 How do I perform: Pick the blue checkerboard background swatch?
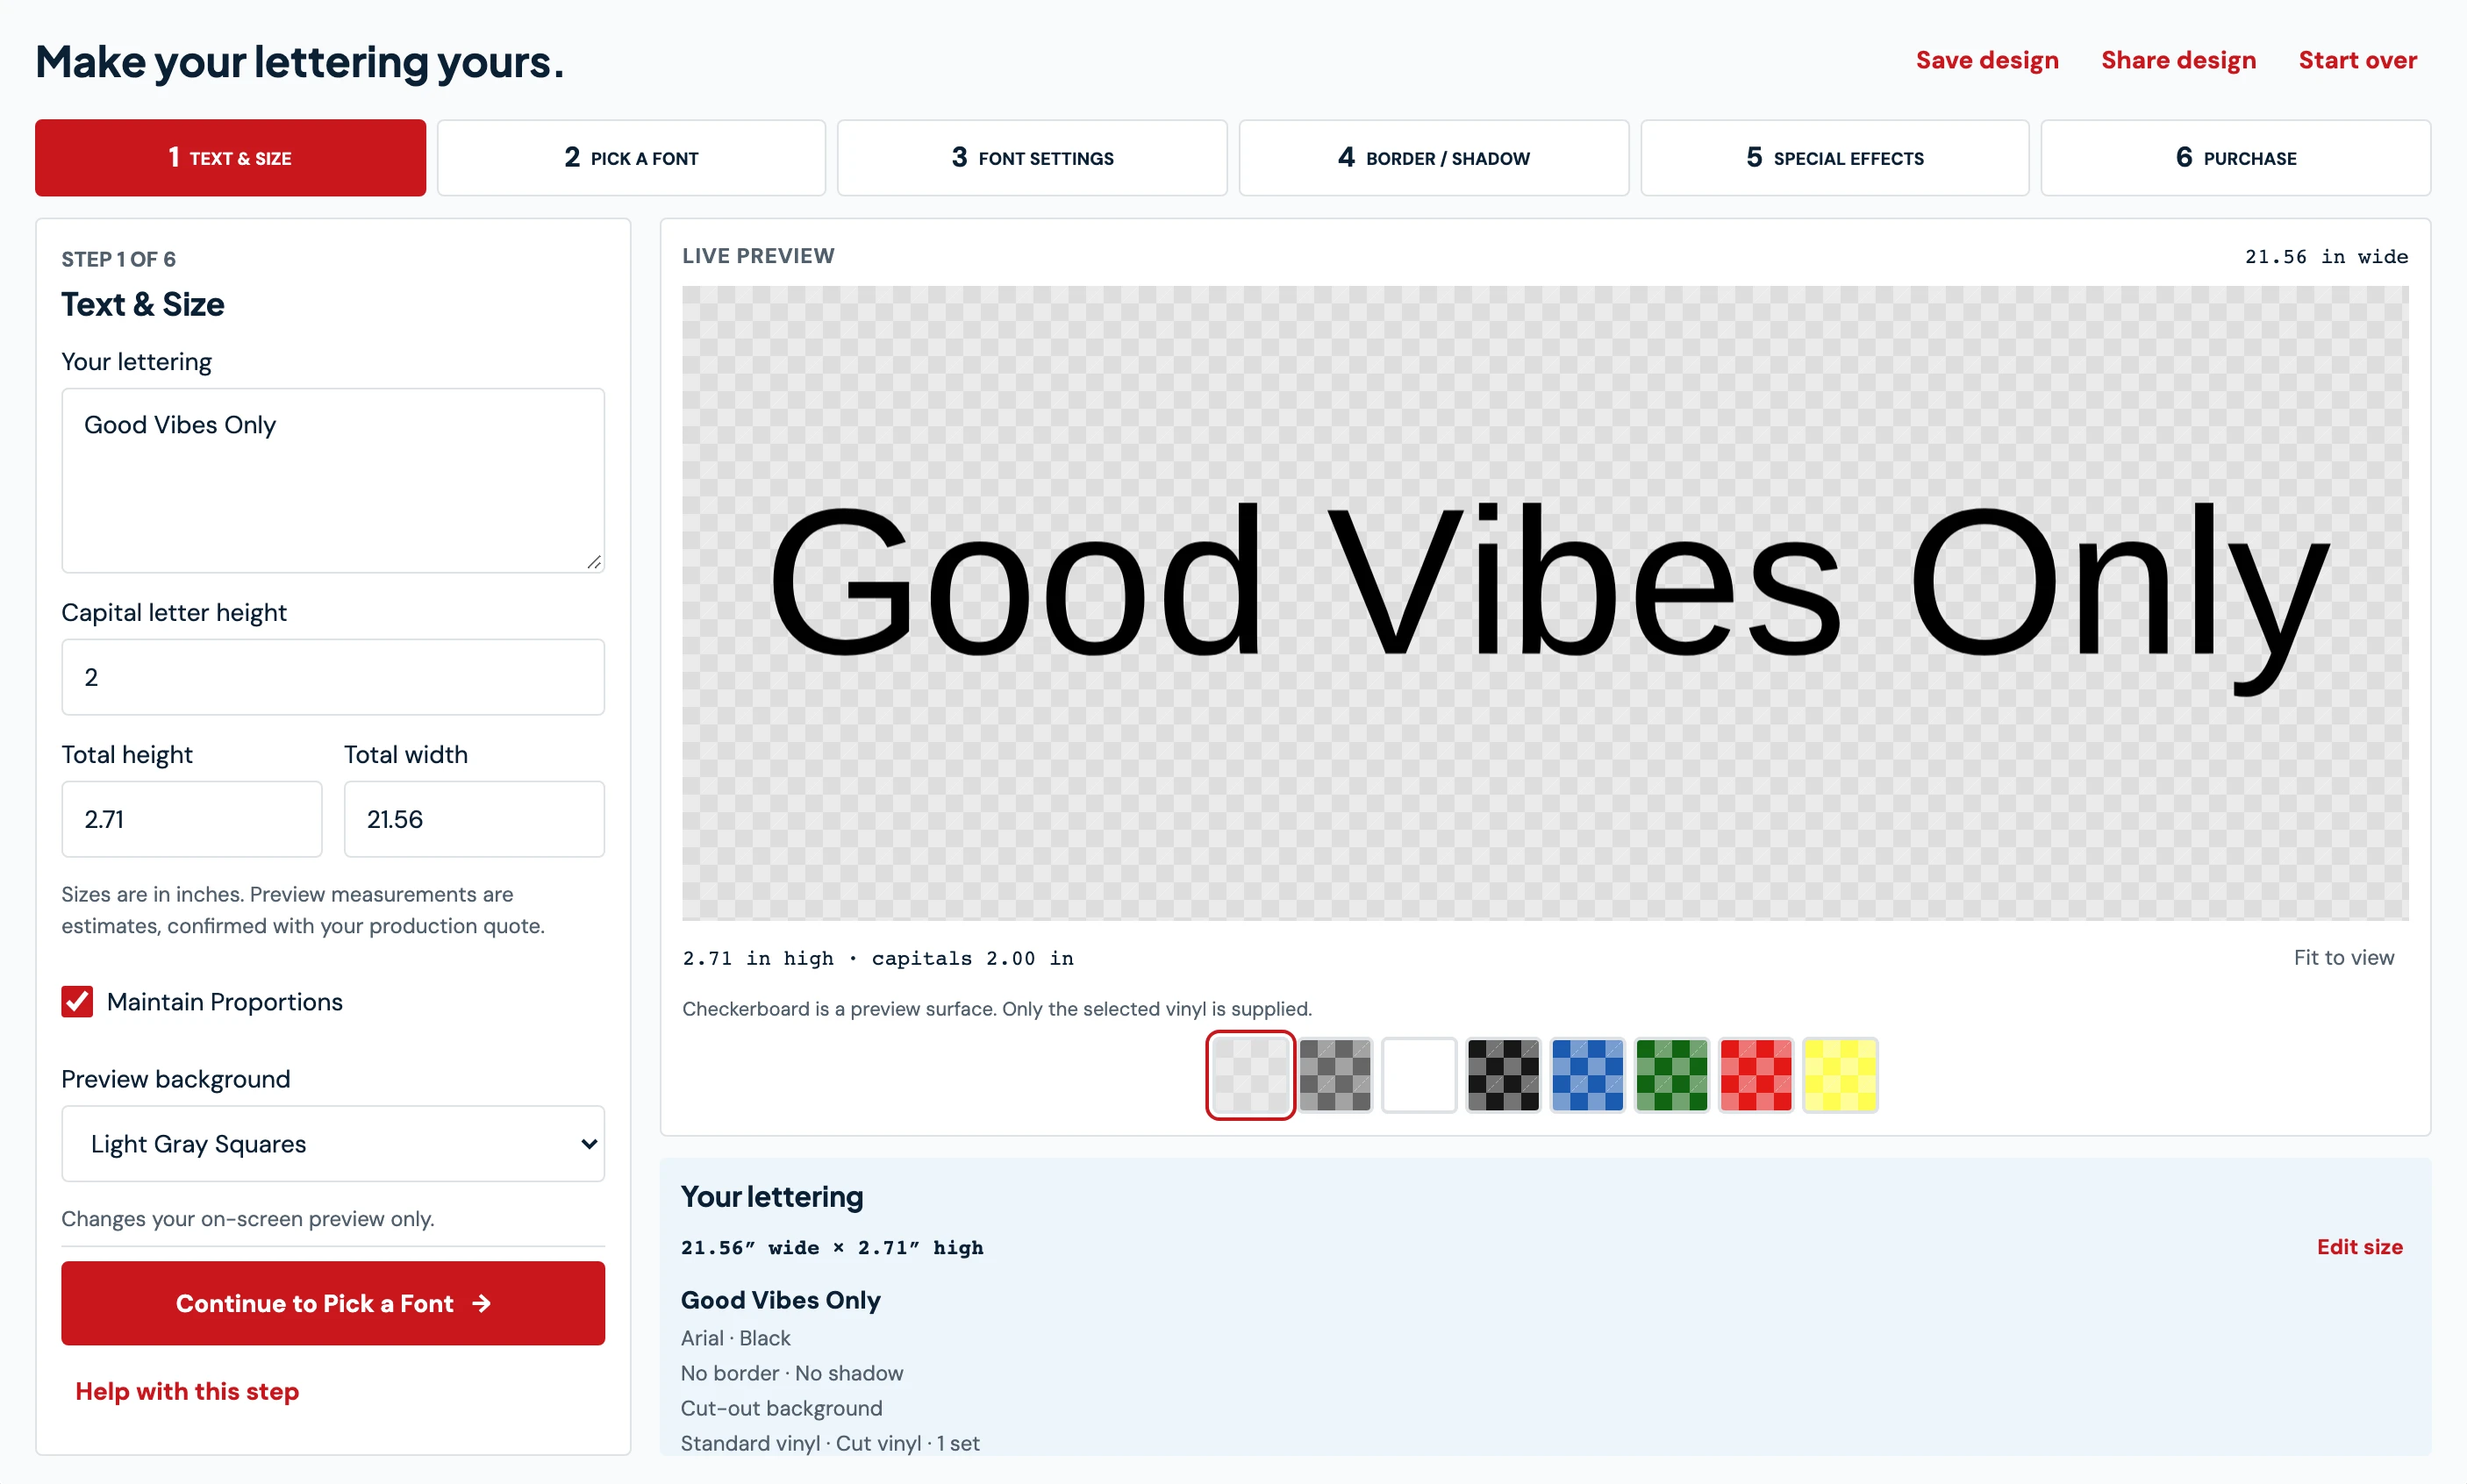1587,1075
